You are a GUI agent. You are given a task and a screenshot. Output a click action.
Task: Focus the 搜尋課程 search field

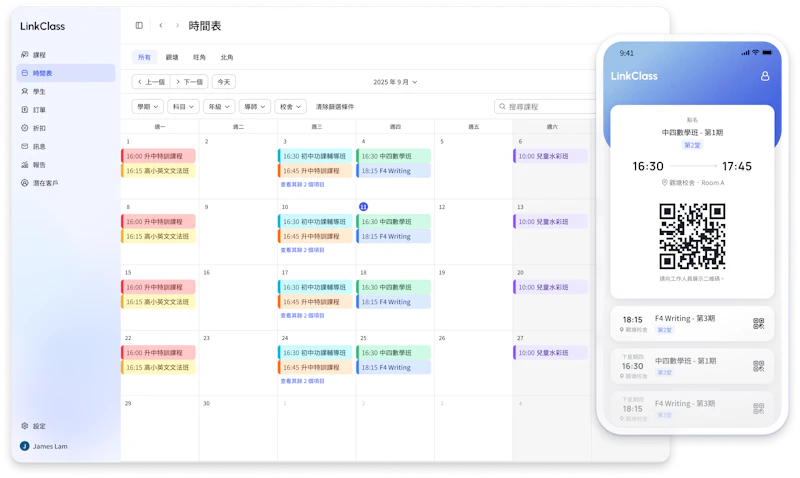[x=545, y=107]
